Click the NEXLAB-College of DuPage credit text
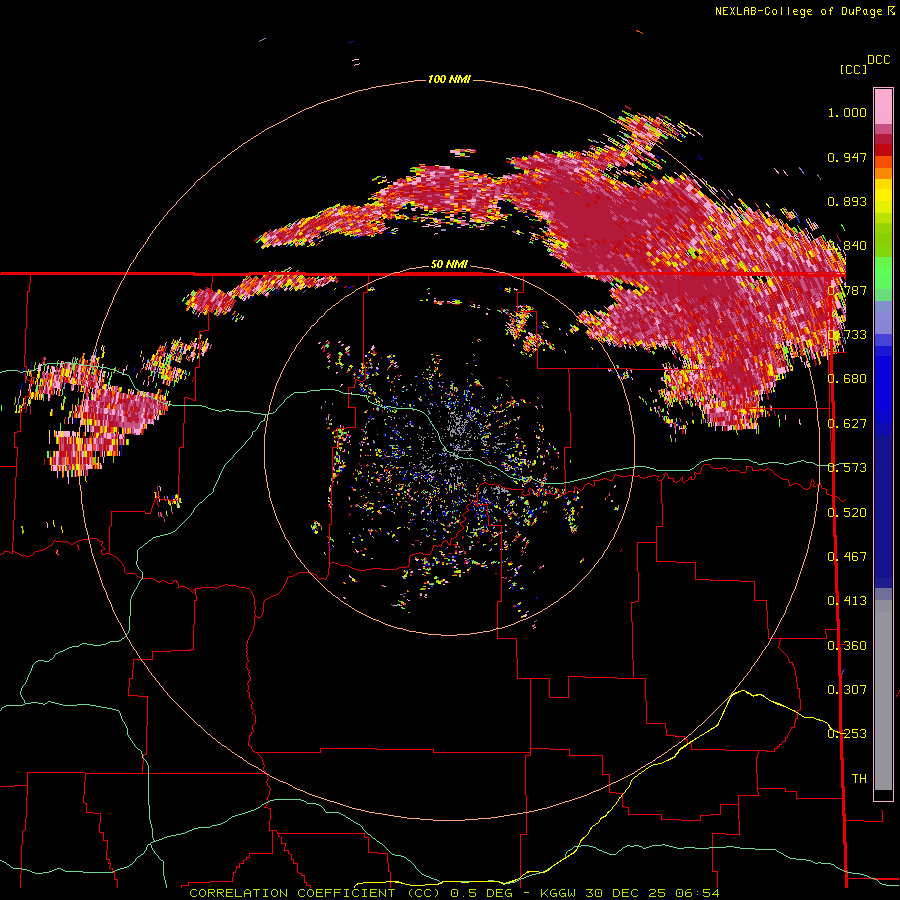 tap(798, 11)
